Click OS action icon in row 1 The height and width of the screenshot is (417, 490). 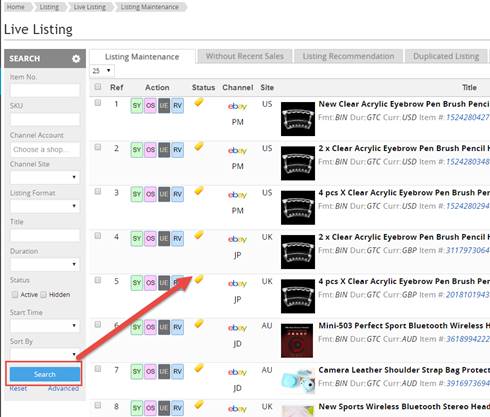(150, 106)
